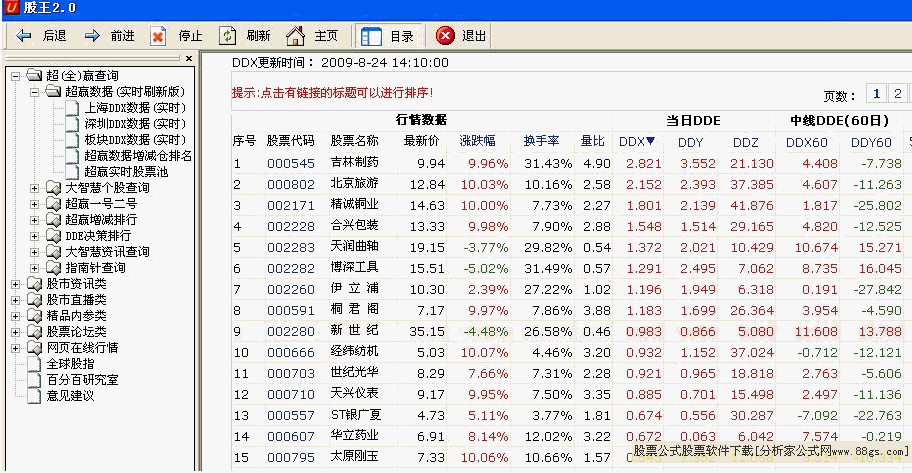Click the 股市资讯类 folder icon
Screen dimensions: 912x473
34,284
